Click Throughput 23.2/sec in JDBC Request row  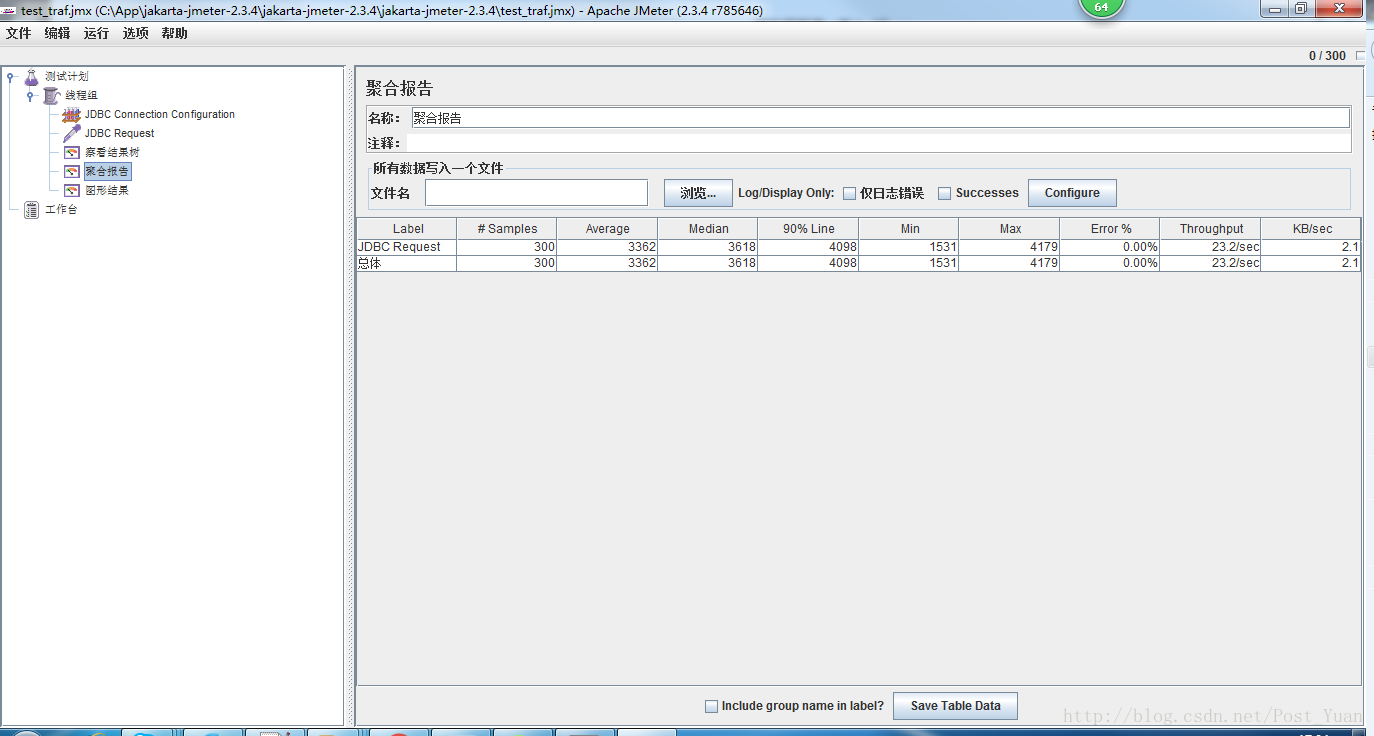point(1210,247)
